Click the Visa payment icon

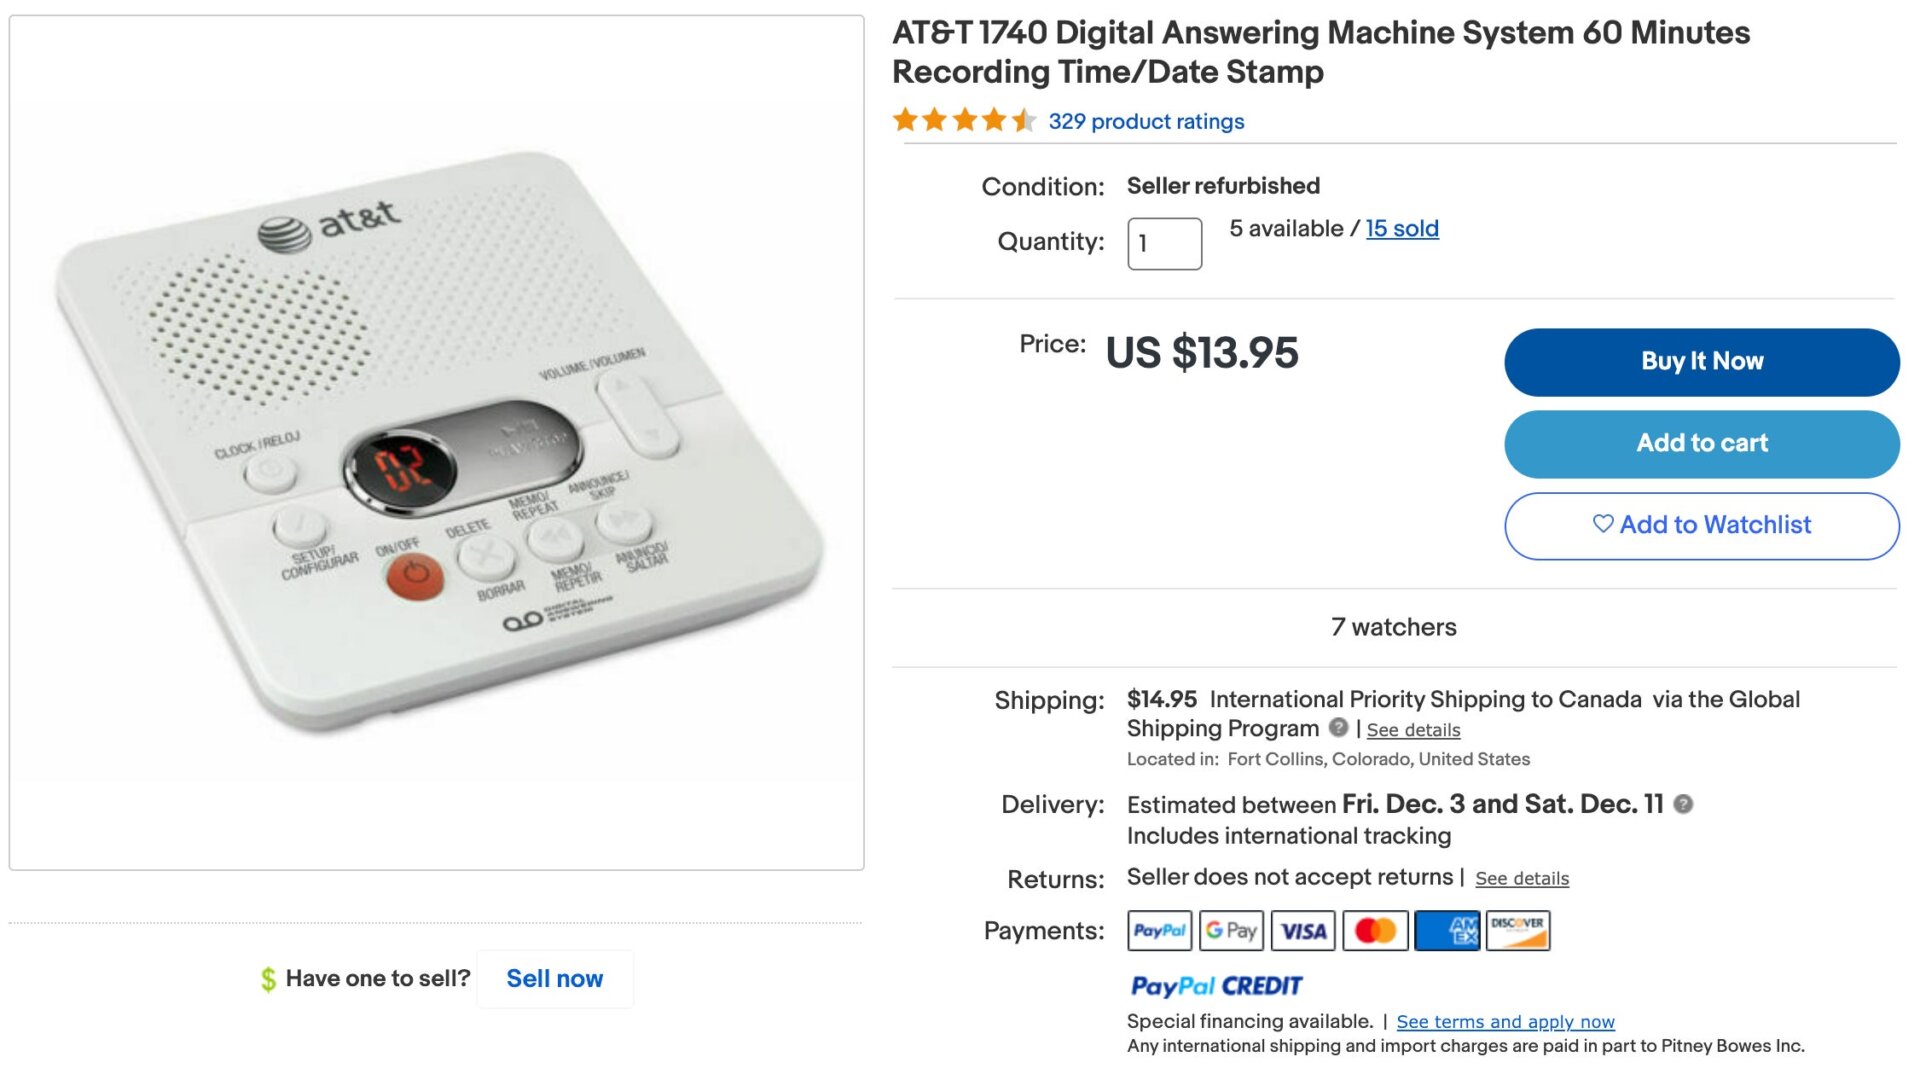click(x=1303, y=930)
